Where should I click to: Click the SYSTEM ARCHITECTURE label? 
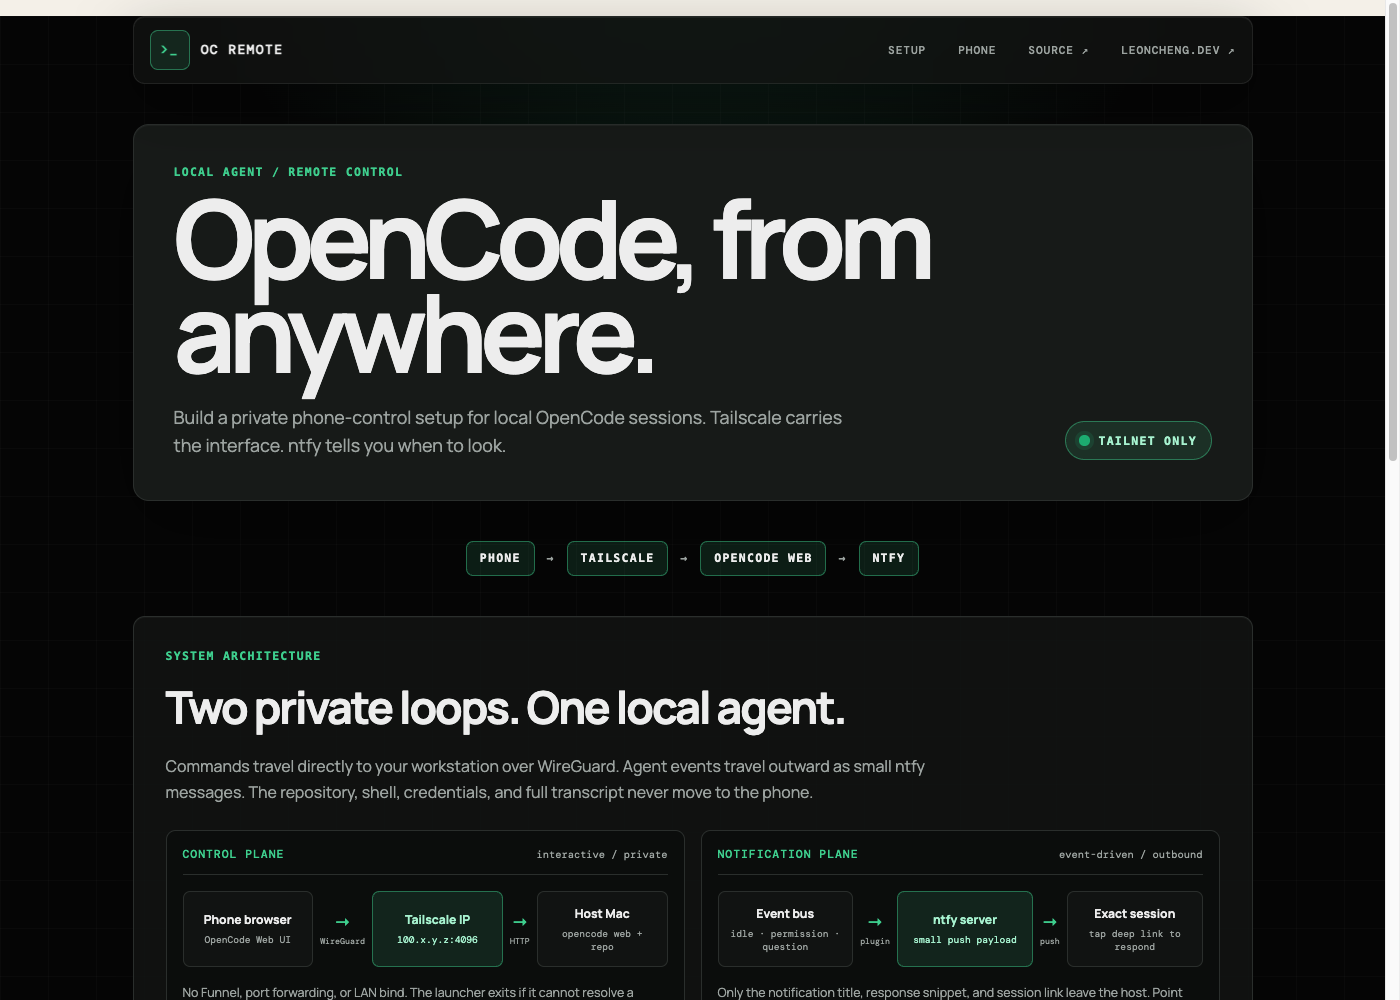coord(243,656)
